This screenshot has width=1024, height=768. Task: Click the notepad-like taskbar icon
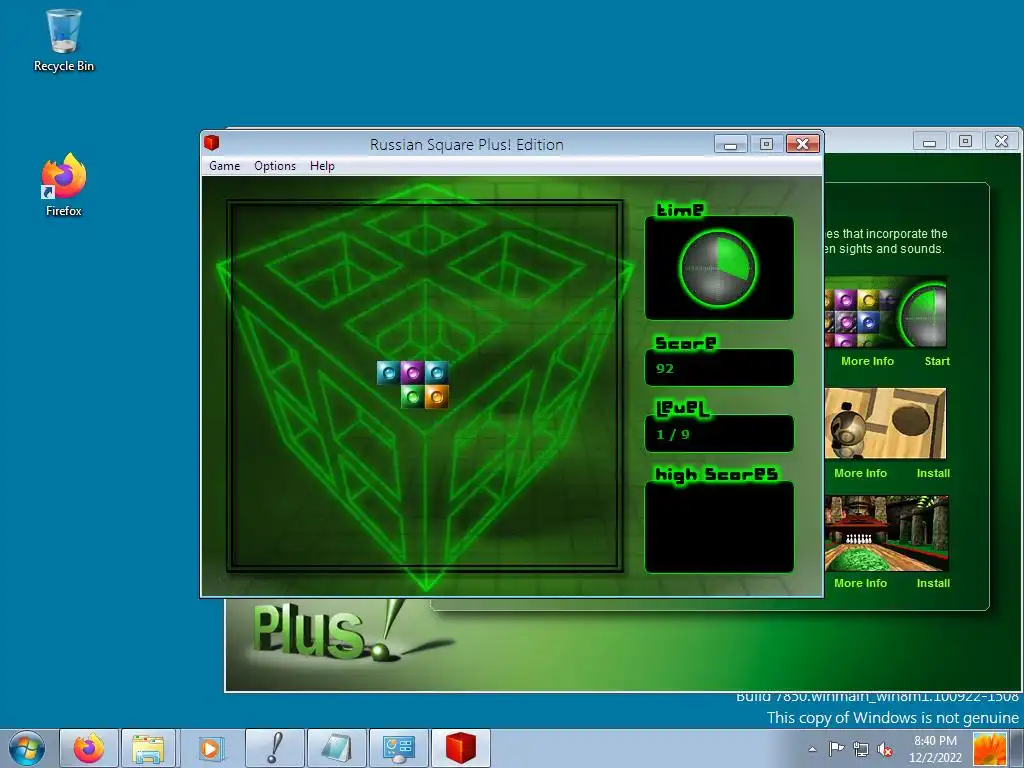(336, 748)
